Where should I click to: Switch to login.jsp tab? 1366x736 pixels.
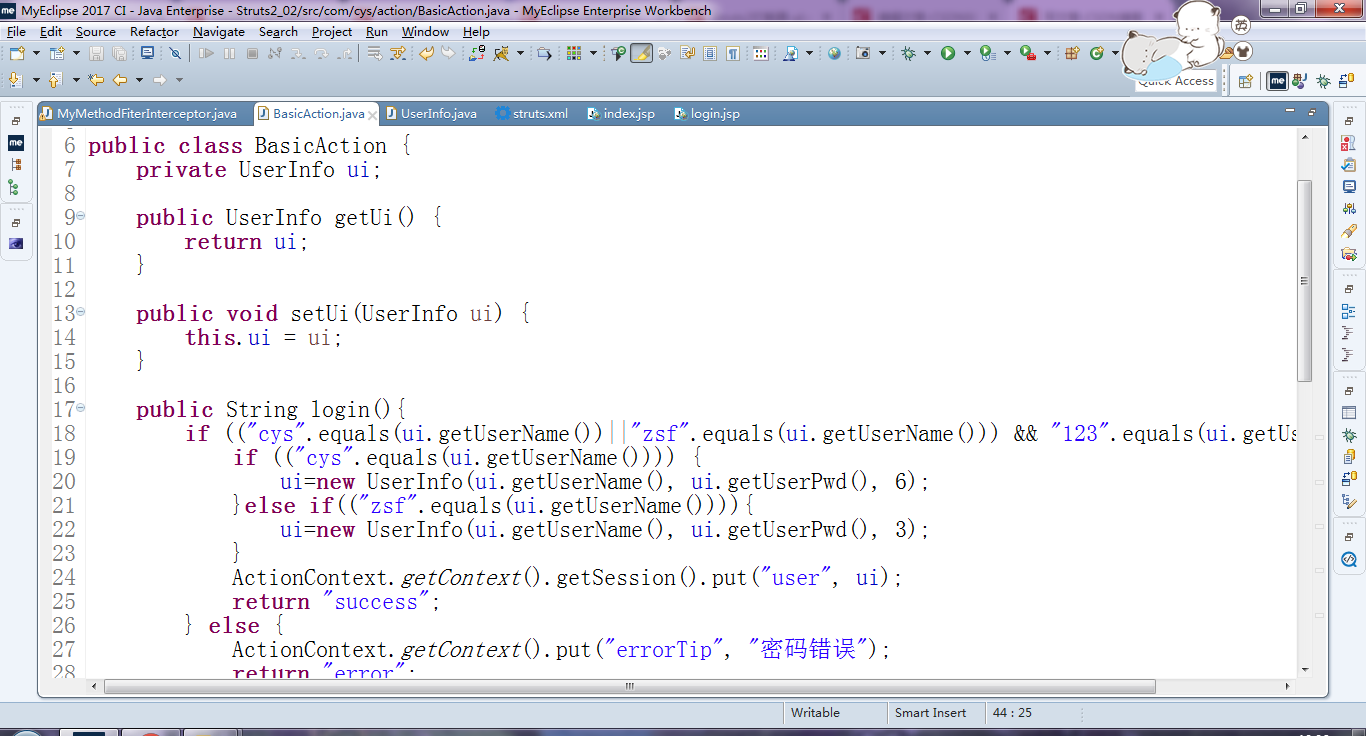[706, 113]
